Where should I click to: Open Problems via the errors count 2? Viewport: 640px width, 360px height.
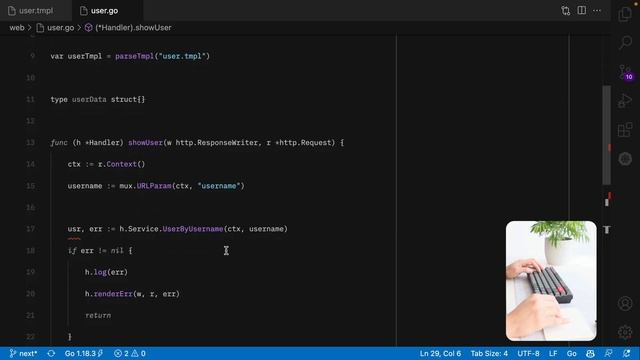click(x=122, y=353)
